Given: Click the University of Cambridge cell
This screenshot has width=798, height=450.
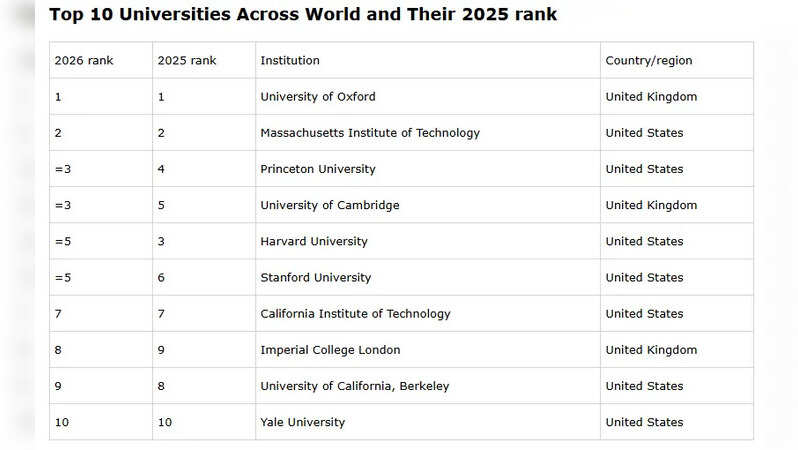Looking at the screenshot, I should (329, 205).
